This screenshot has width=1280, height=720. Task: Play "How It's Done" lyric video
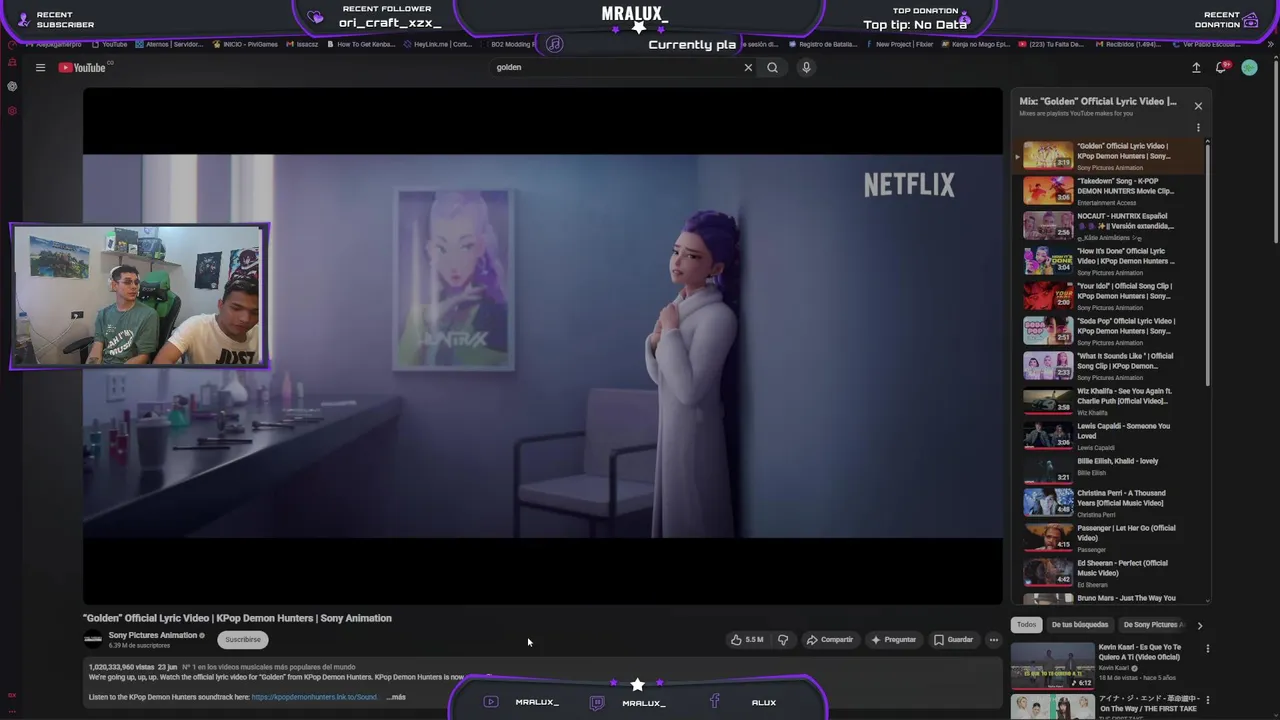(1109, 260)
